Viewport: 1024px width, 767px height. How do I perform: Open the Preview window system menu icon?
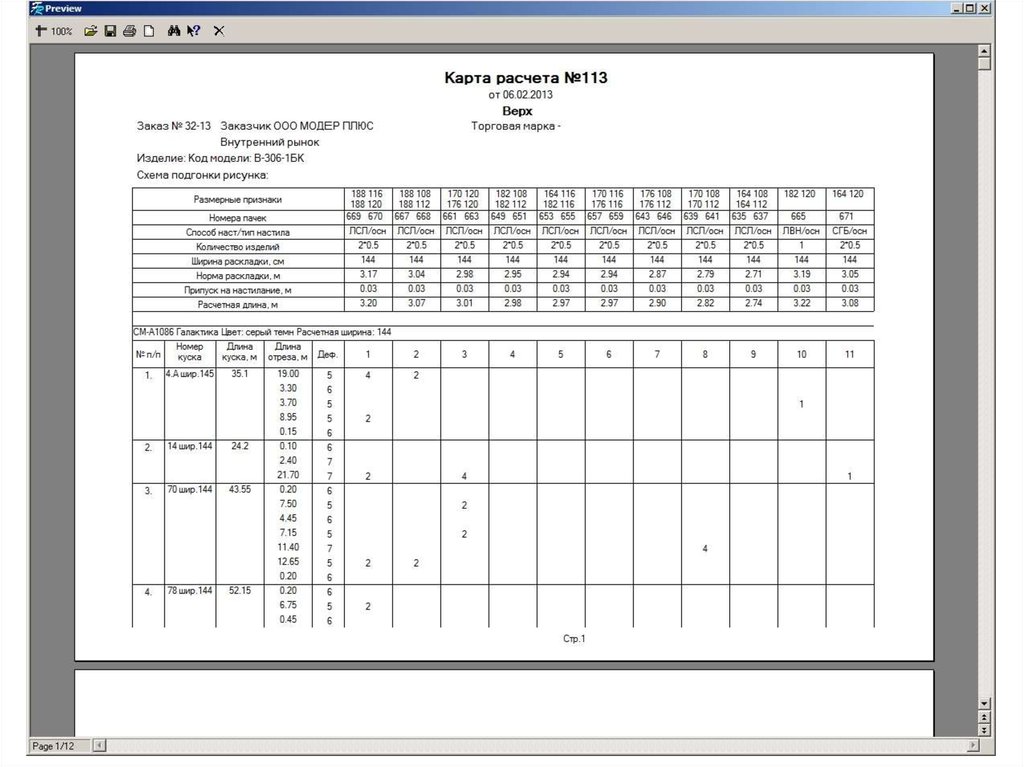point(37,8)
